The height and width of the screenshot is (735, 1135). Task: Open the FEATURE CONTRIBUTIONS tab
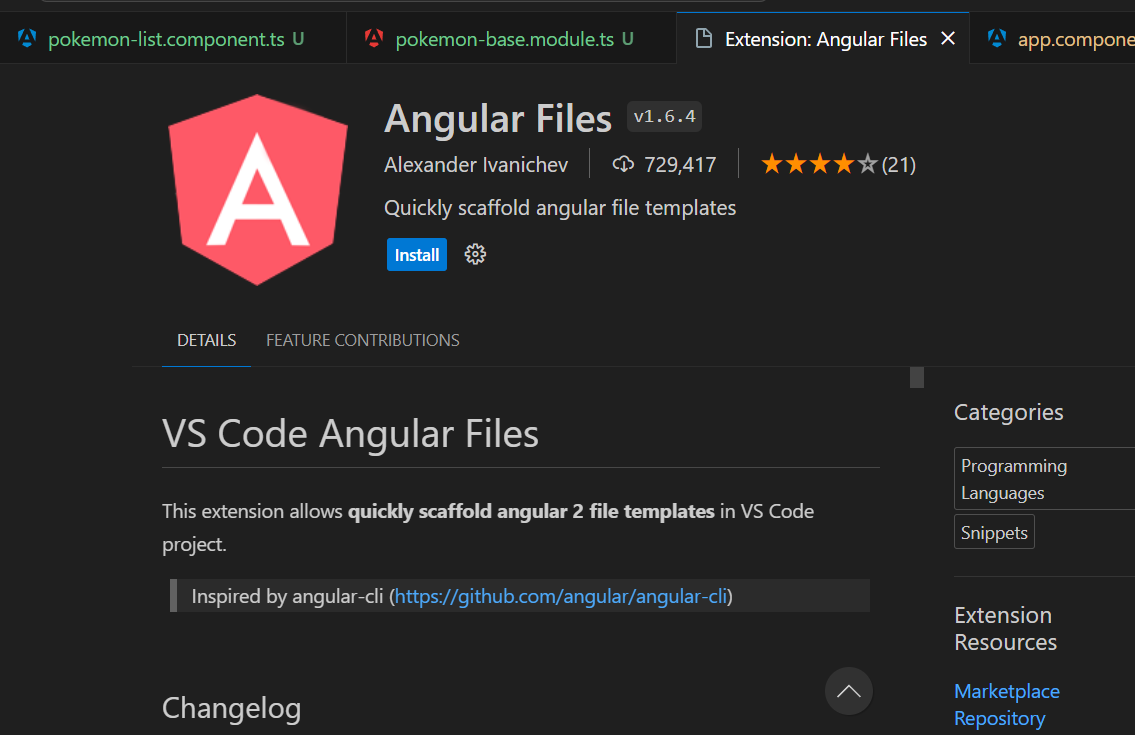click(363, 340)
